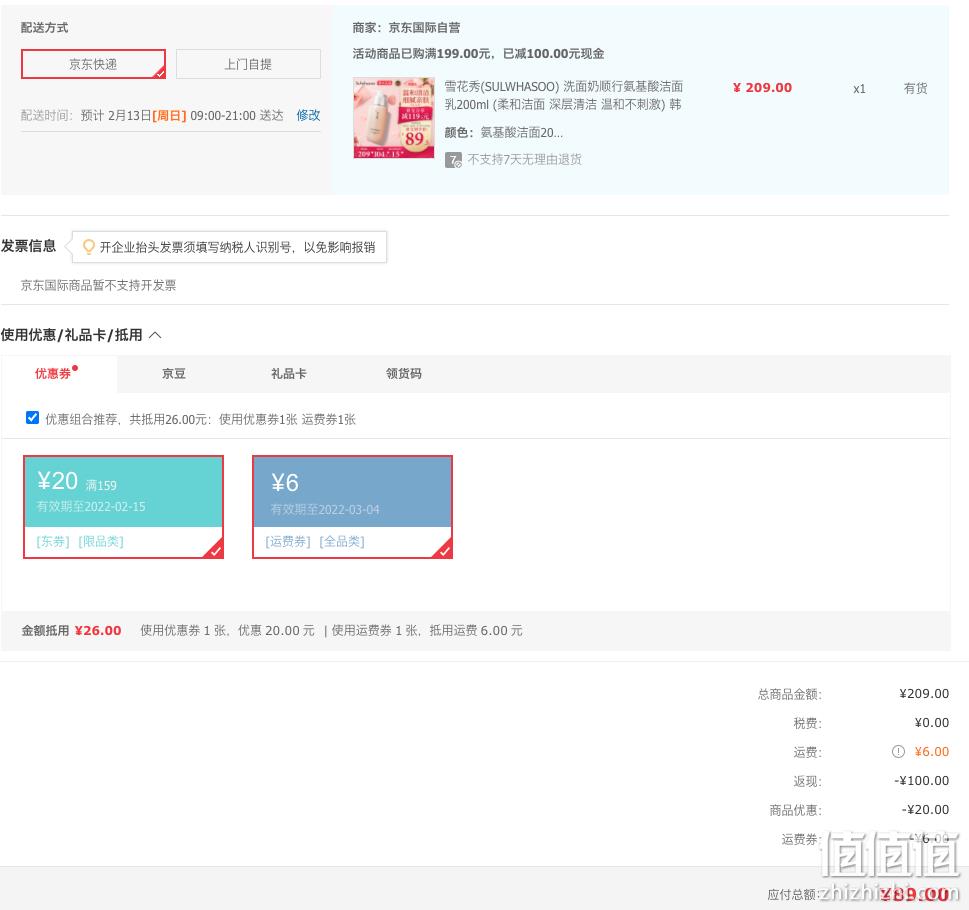Image resolution: width=969 pixels, height=910 pixels.
Task: Click the ¥209.00 product price
Action: (x=762, y=88)
